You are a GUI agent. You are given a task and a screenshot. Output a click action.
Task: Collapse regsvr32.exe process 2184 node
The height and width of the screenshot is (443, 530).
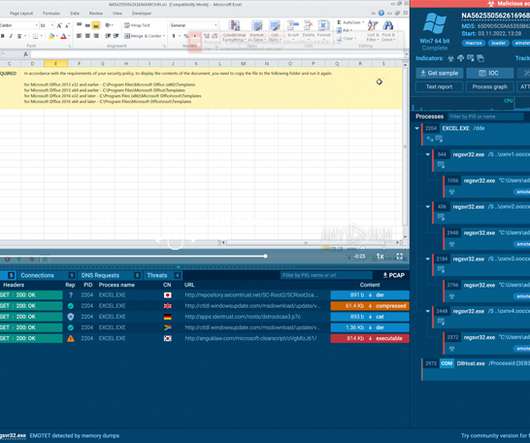[x=428, y=259]
